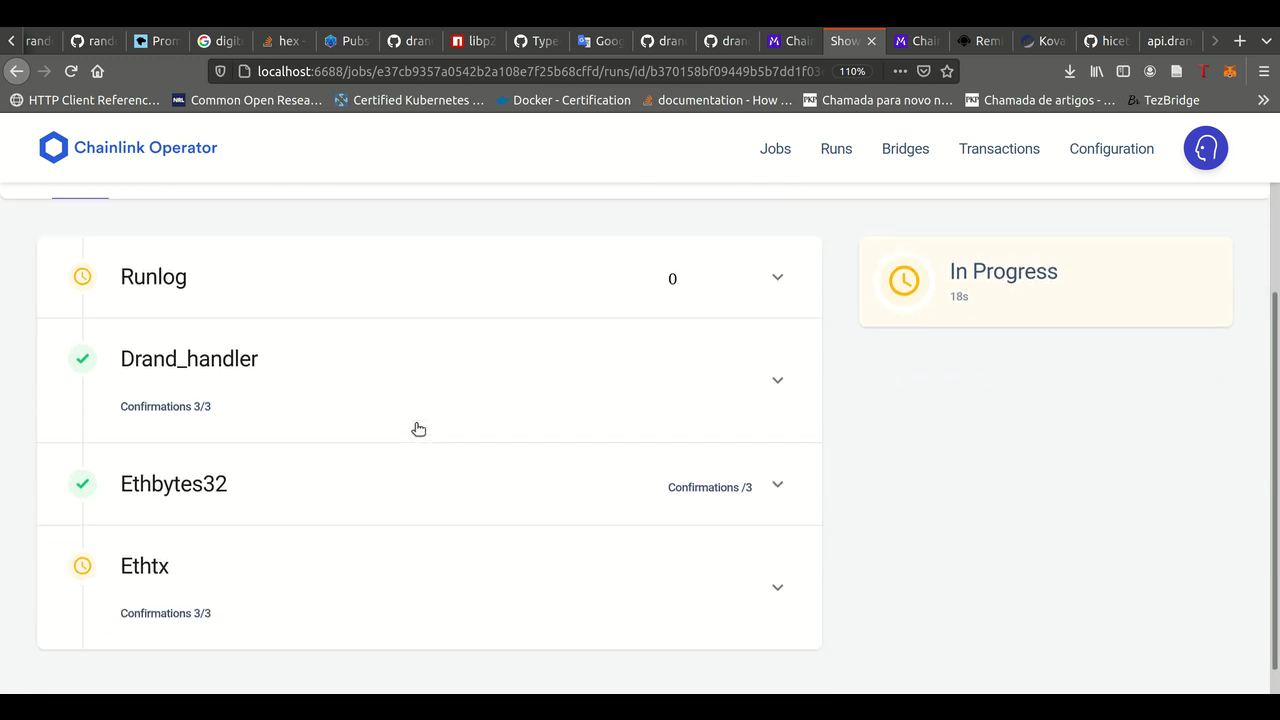Open the Transactions page link
Viewport: 1280px width, 720px height.
[998, 149]
